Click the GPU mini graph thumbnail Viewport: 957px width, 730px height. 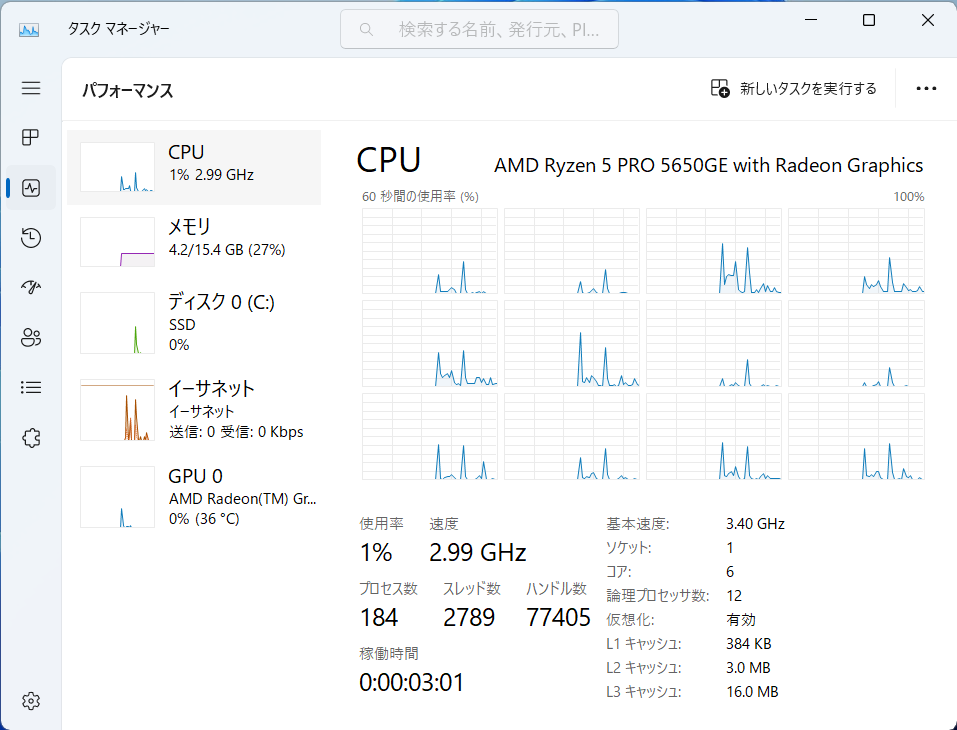point(117,497)
